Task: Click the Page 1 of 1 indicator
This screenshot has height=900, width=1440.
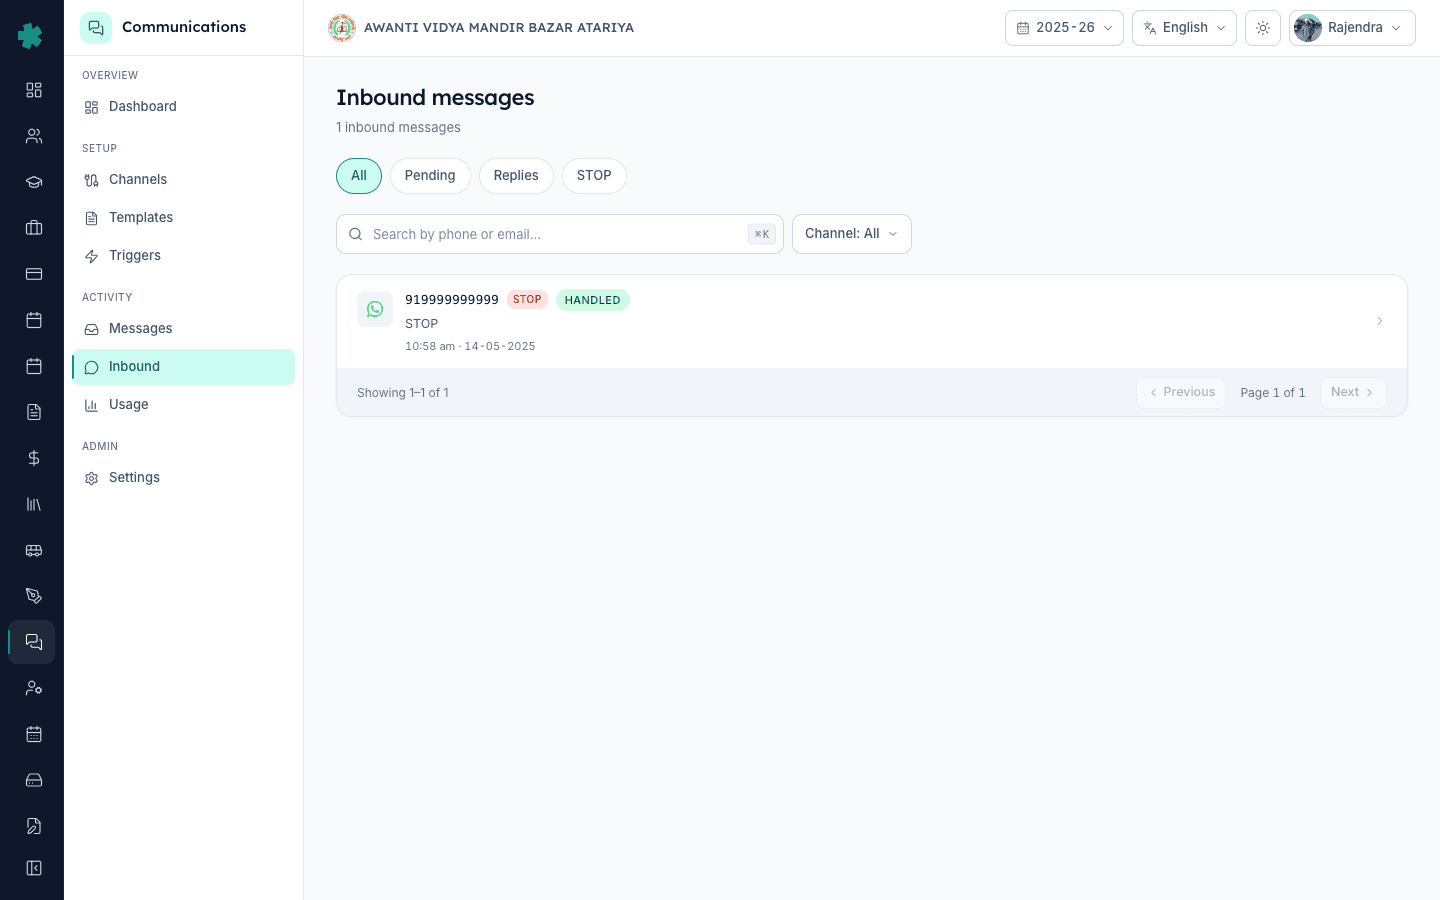Action: pos(1273,393)
